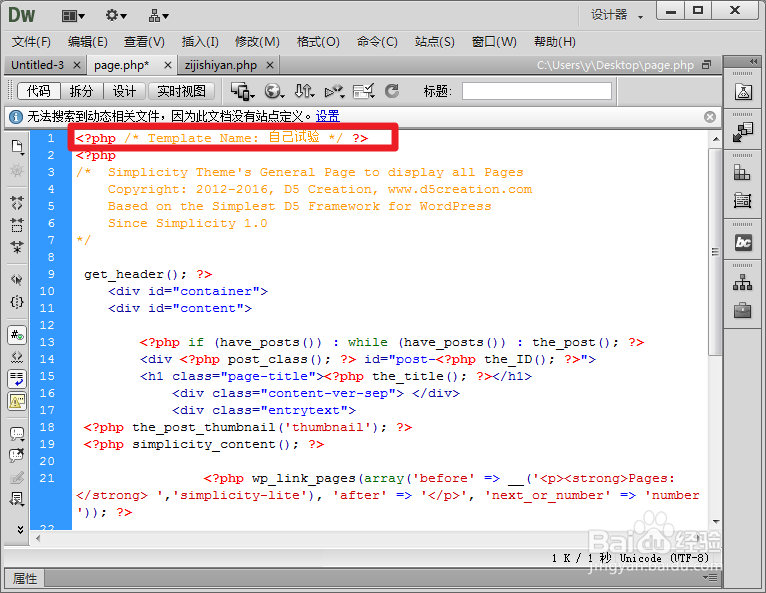Click the select parent tag icon
Screen dimensions: 766x593
(17, 280)
